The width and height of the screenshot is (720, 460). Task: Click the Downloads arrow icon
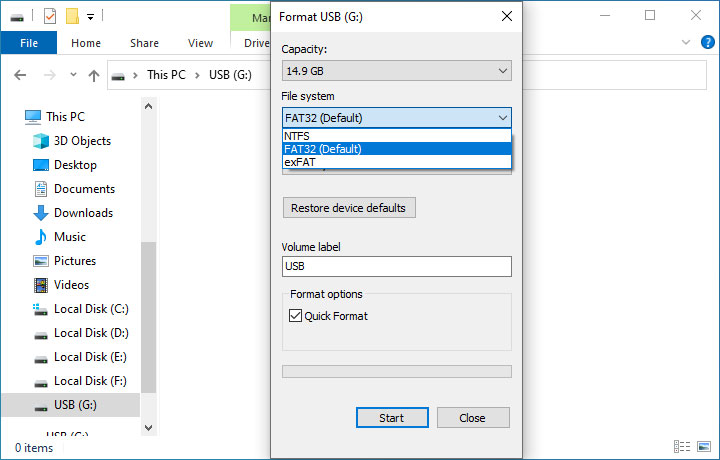coord(41,213)
